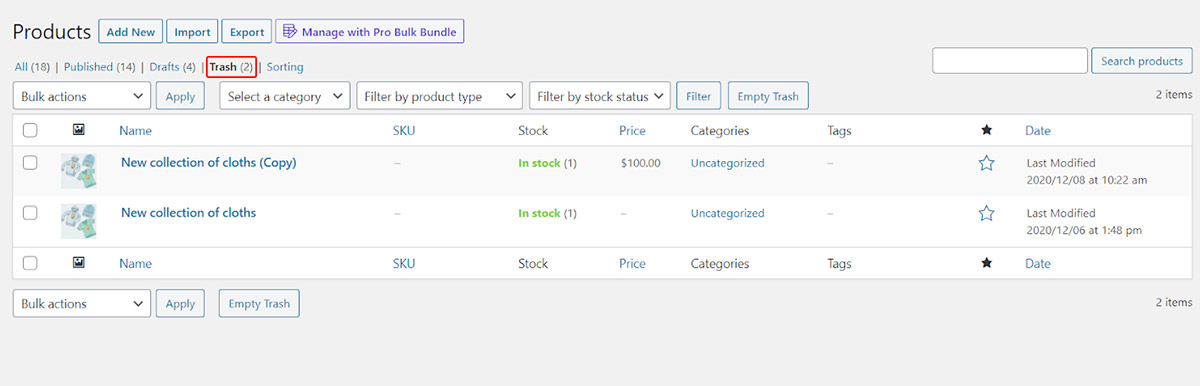The width and height of the screenshot is (1200, 386).
Task: Click Manage with Pro Bulk Bundle button
Action: point(370,32)
